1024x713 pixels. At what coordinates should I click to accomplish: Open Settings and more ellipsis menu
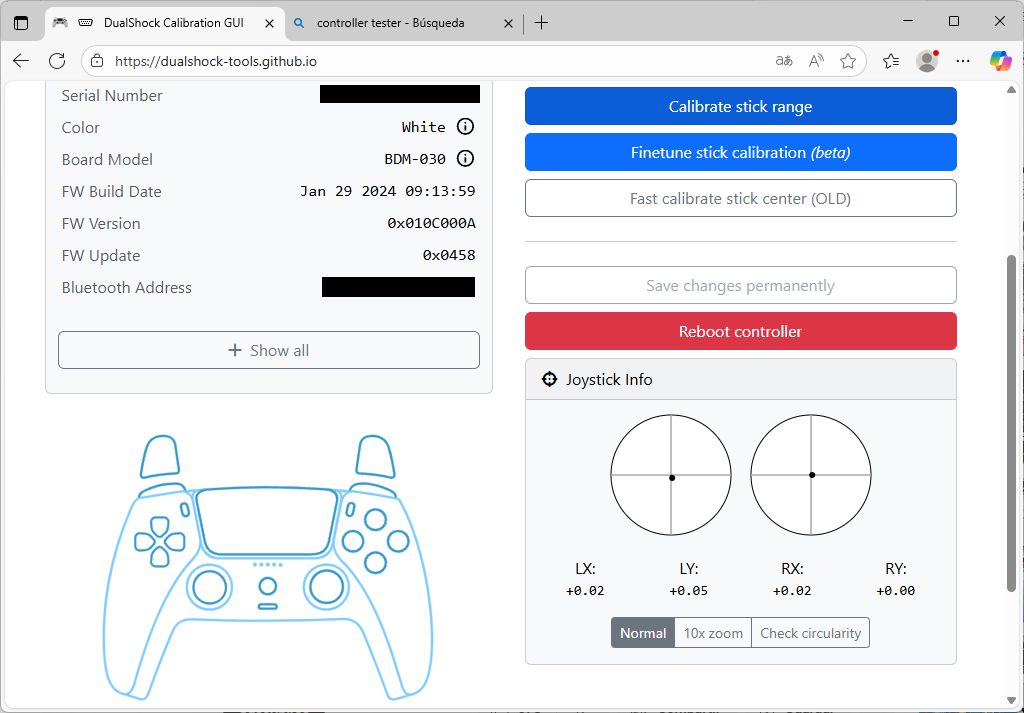point(963,61)
